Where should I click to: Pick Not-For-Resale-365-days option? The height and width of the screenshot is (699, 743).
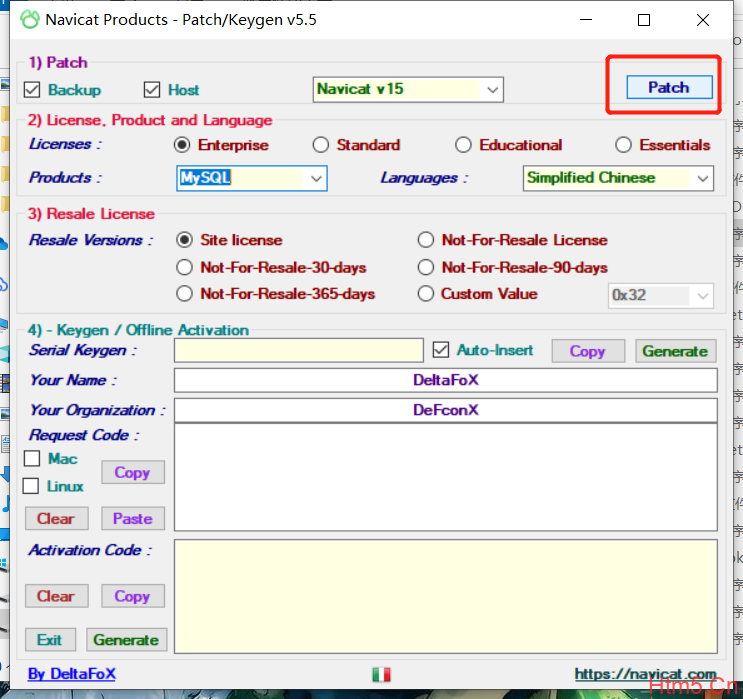click(x=184, y=294)
